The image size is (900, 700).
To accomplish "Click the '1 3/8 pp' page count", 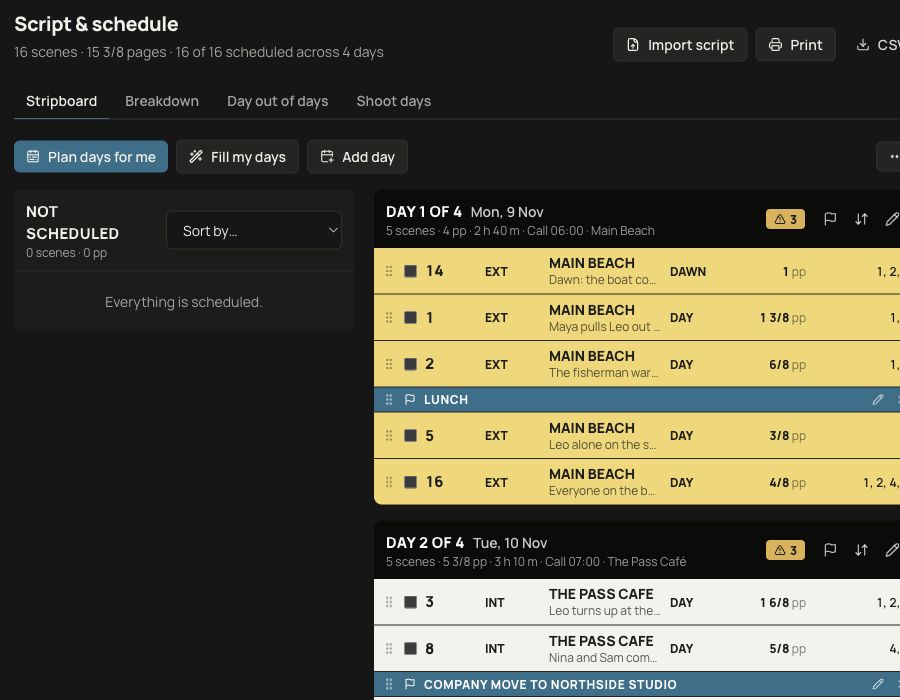I will click(x=783, y=318).
